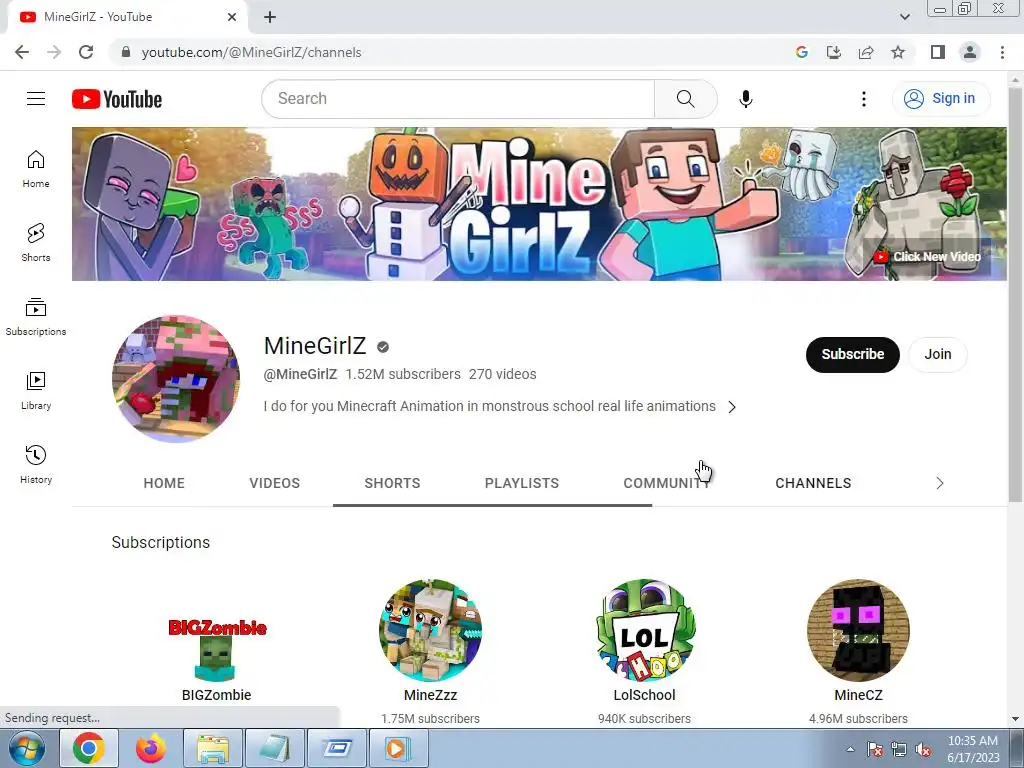The image size is (1024, 768).
Task: Expand channel description arrow
Action: 732,407
